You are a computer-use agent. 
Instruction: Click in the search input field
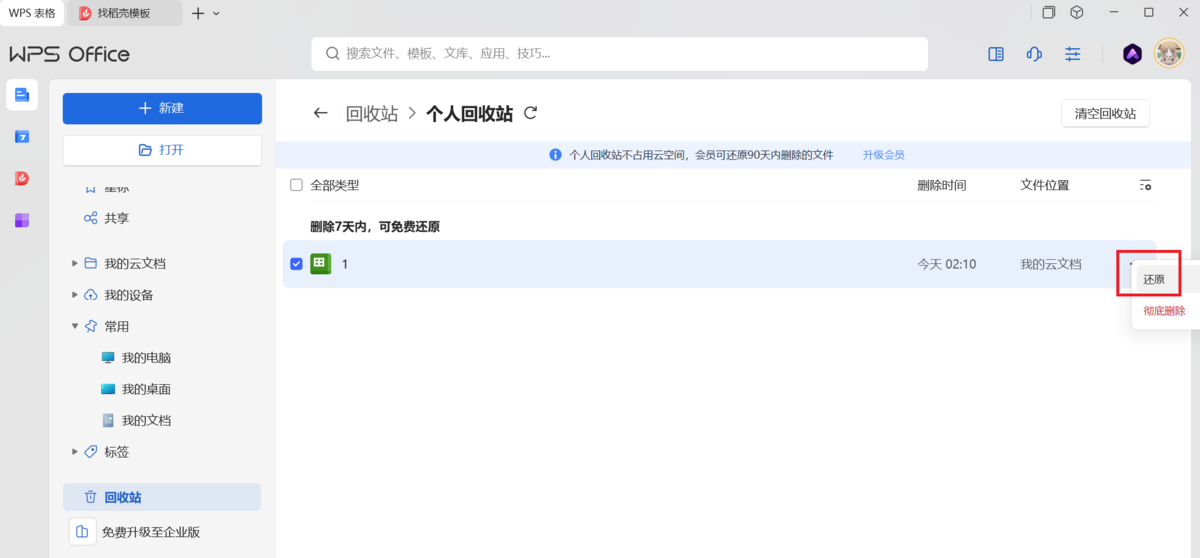[620, 54]
